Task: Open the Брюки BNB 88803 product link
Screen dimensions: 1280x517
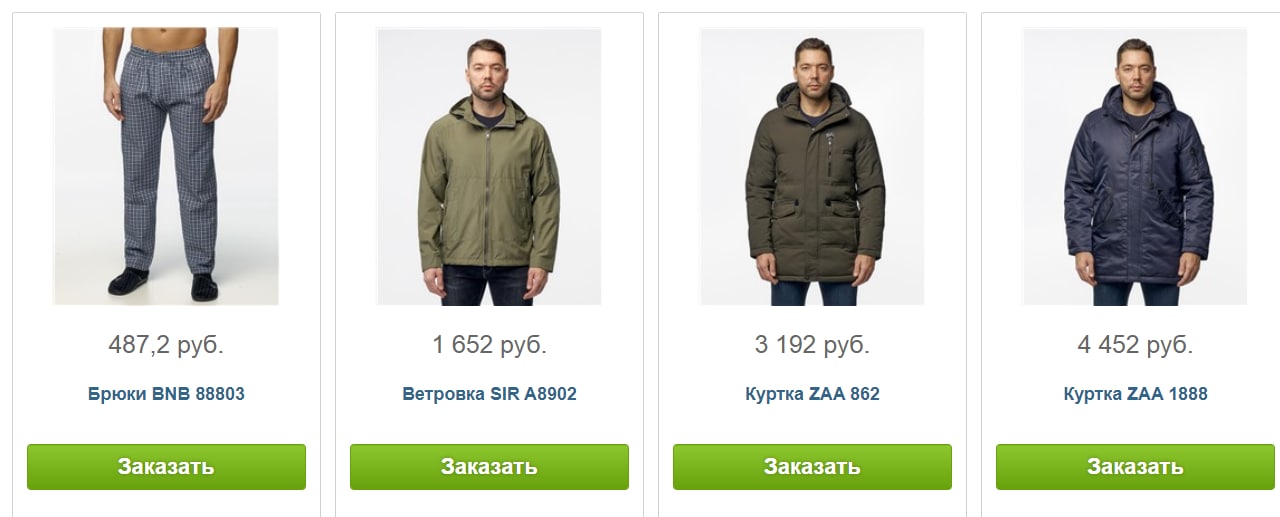Action: tap(166, 394)
